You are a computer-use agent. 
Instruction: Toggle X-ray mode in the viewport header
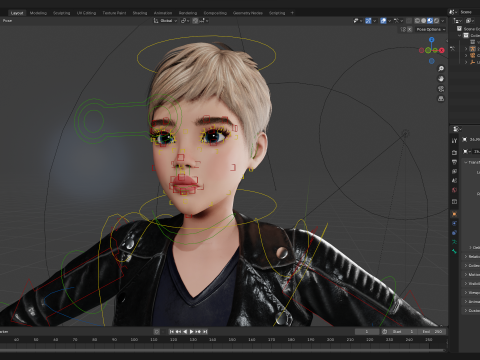pos(409,21)
